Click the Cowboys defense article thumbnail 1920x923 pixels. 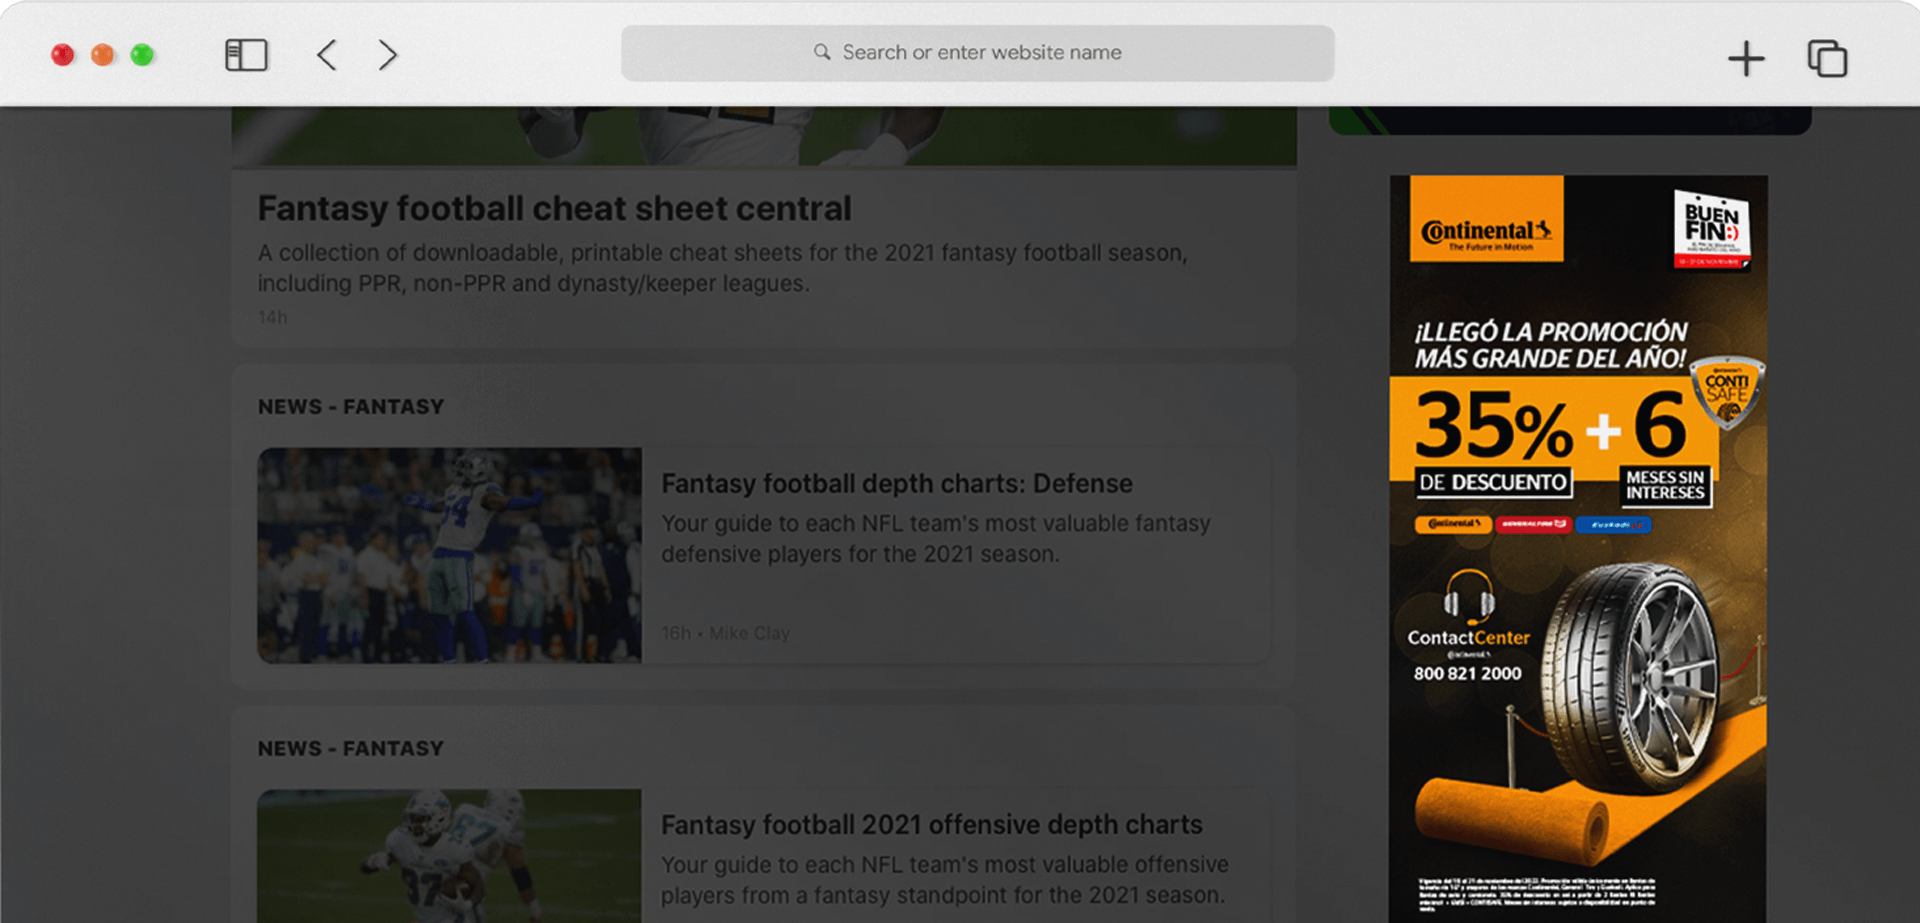coord(449,555)
